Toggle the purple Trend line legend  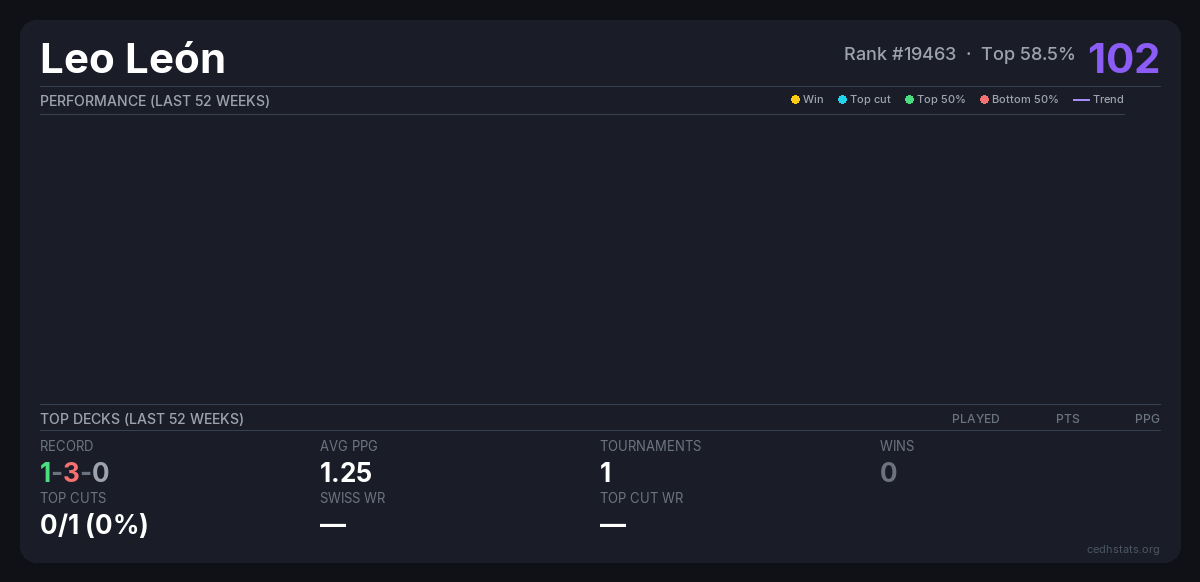1081,100
